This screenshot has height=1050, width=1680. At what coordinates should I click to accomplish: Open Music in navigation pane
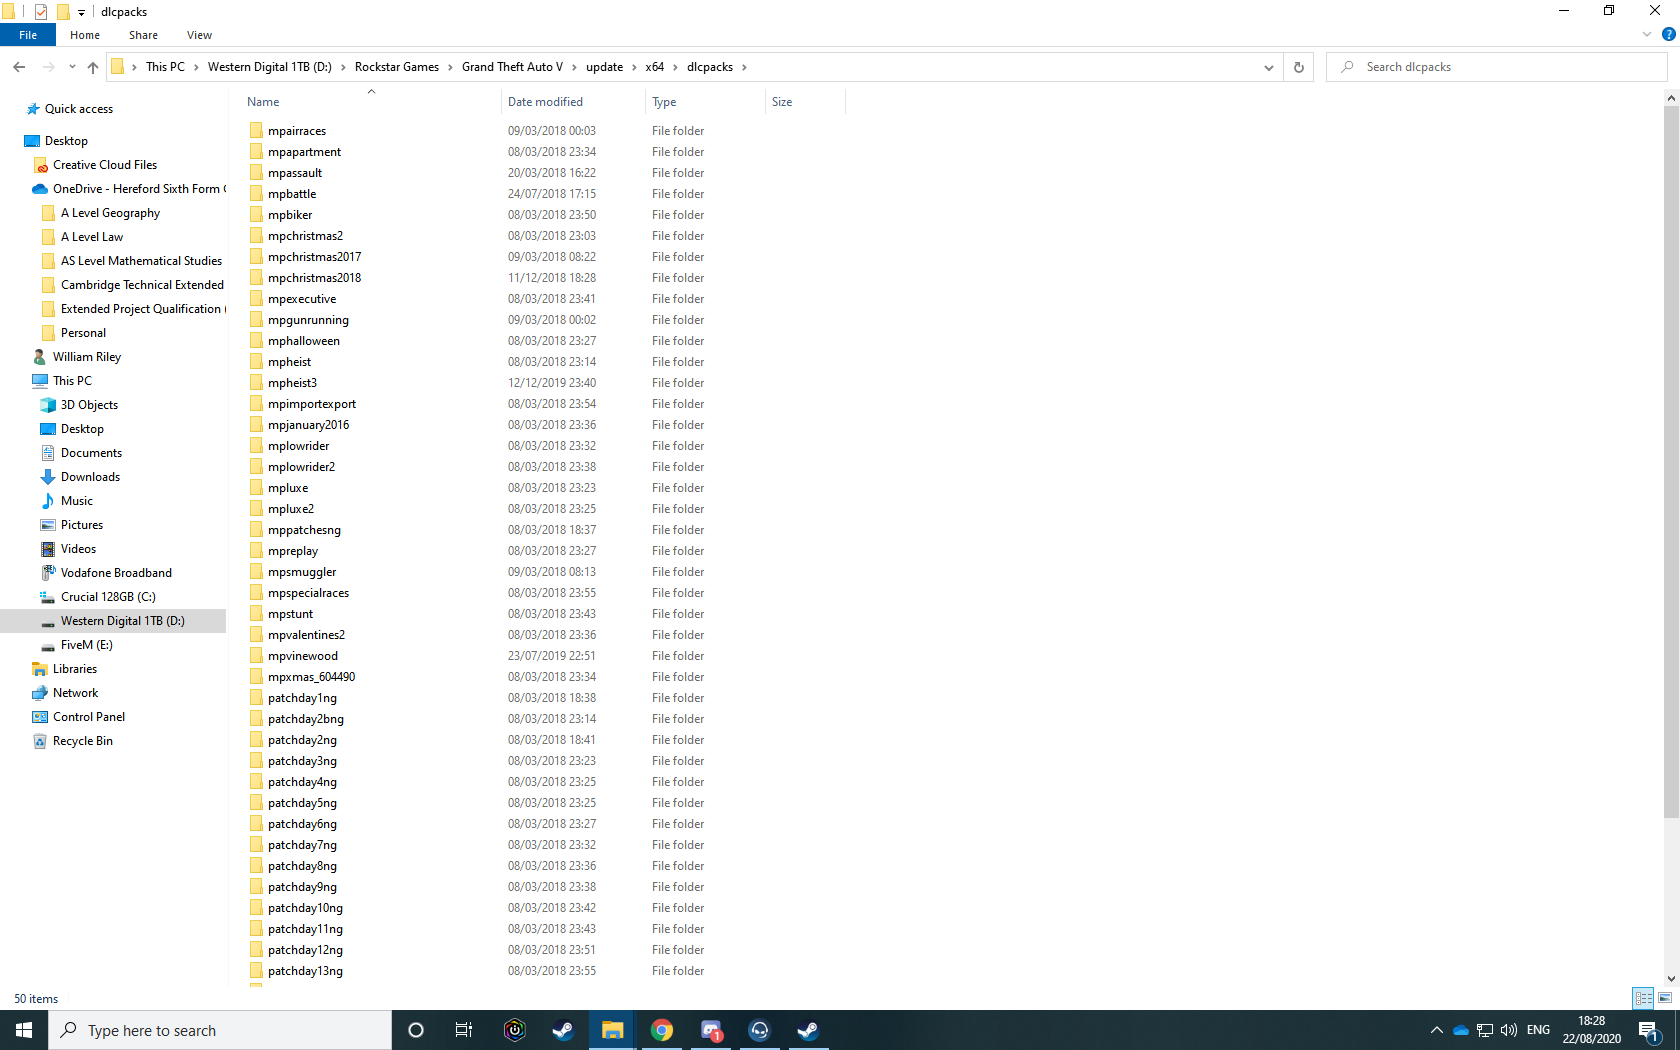pyautogui.click(x=76, y=501)
